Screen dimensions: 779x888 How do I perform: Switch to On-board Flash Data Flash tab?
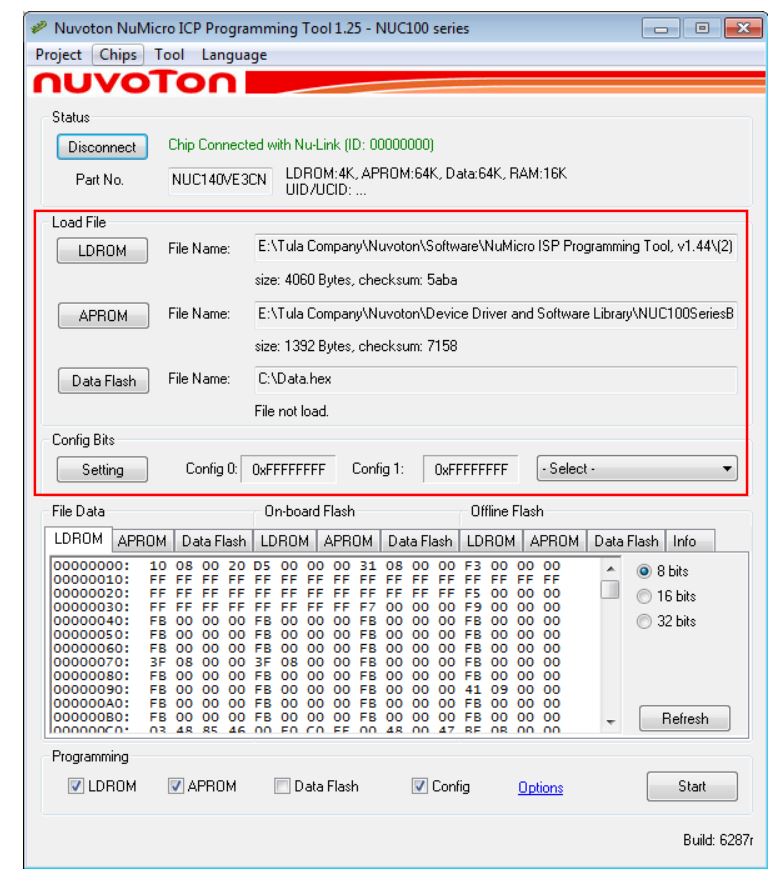(x=420, y=541)
